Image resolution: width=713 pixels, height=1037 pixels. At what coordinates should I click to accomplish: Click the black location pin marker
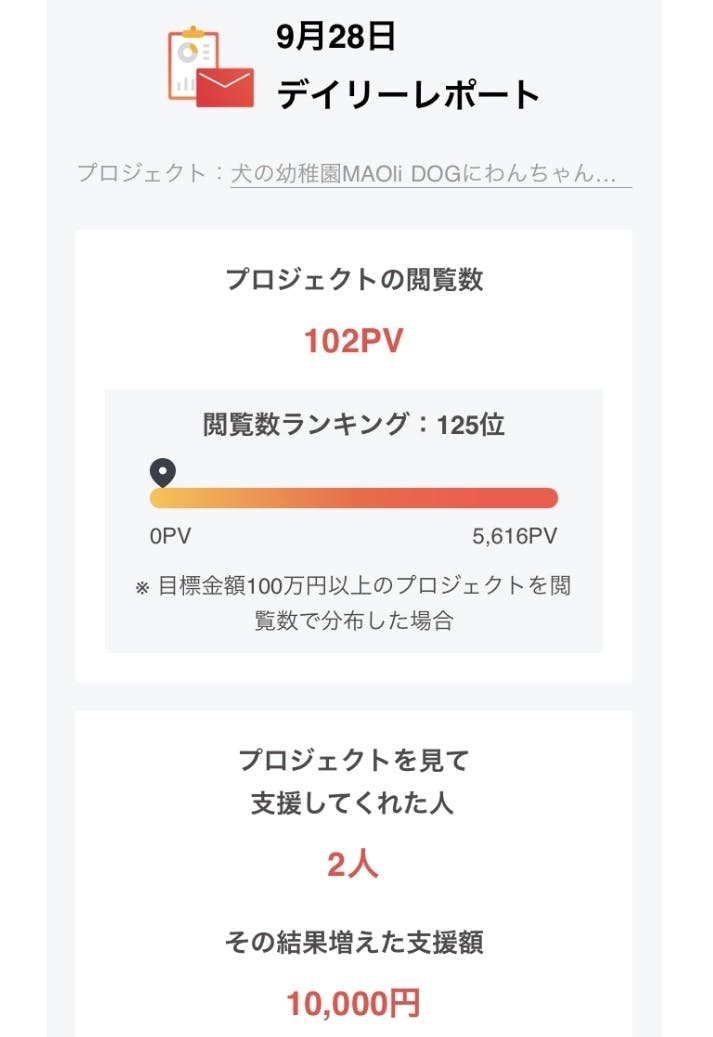162,472
